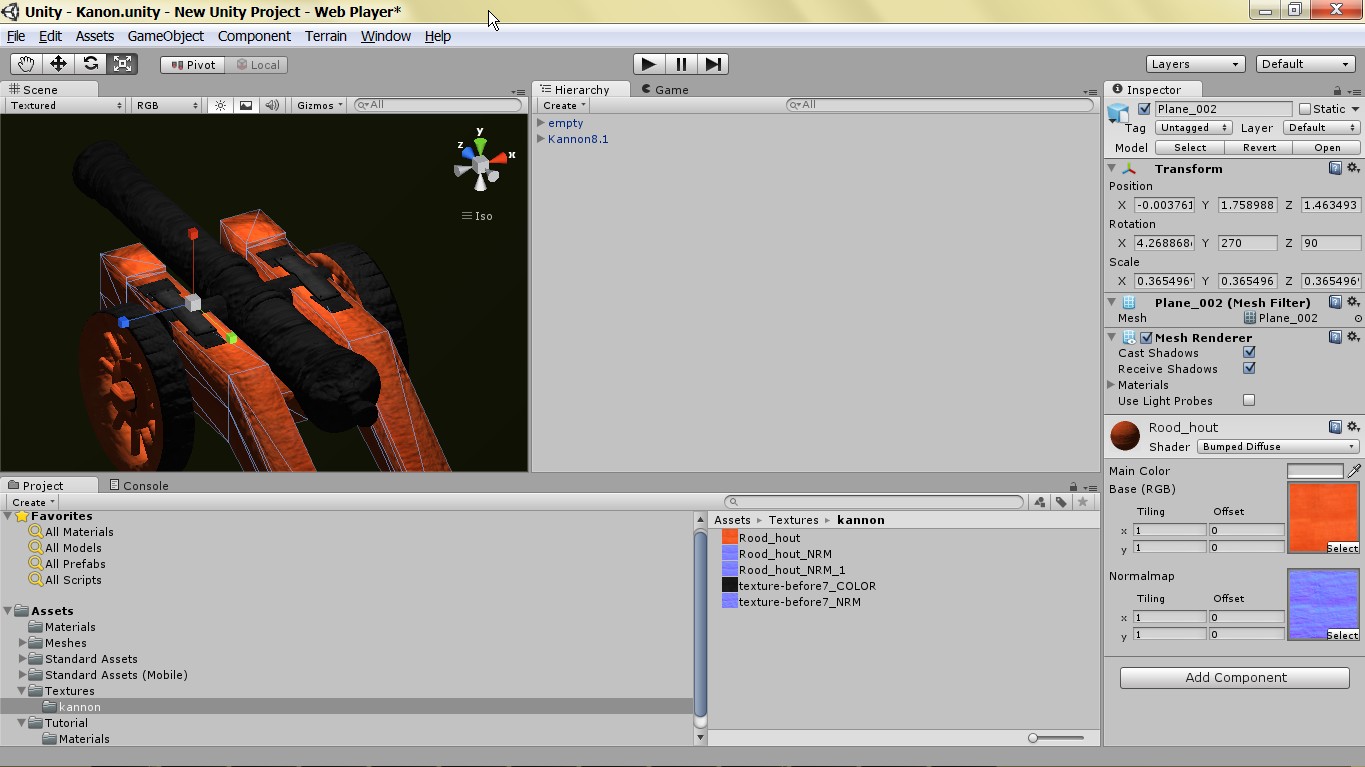
Task: Open the Textured draw mode dropdown
Action: [x=65, y=105]
